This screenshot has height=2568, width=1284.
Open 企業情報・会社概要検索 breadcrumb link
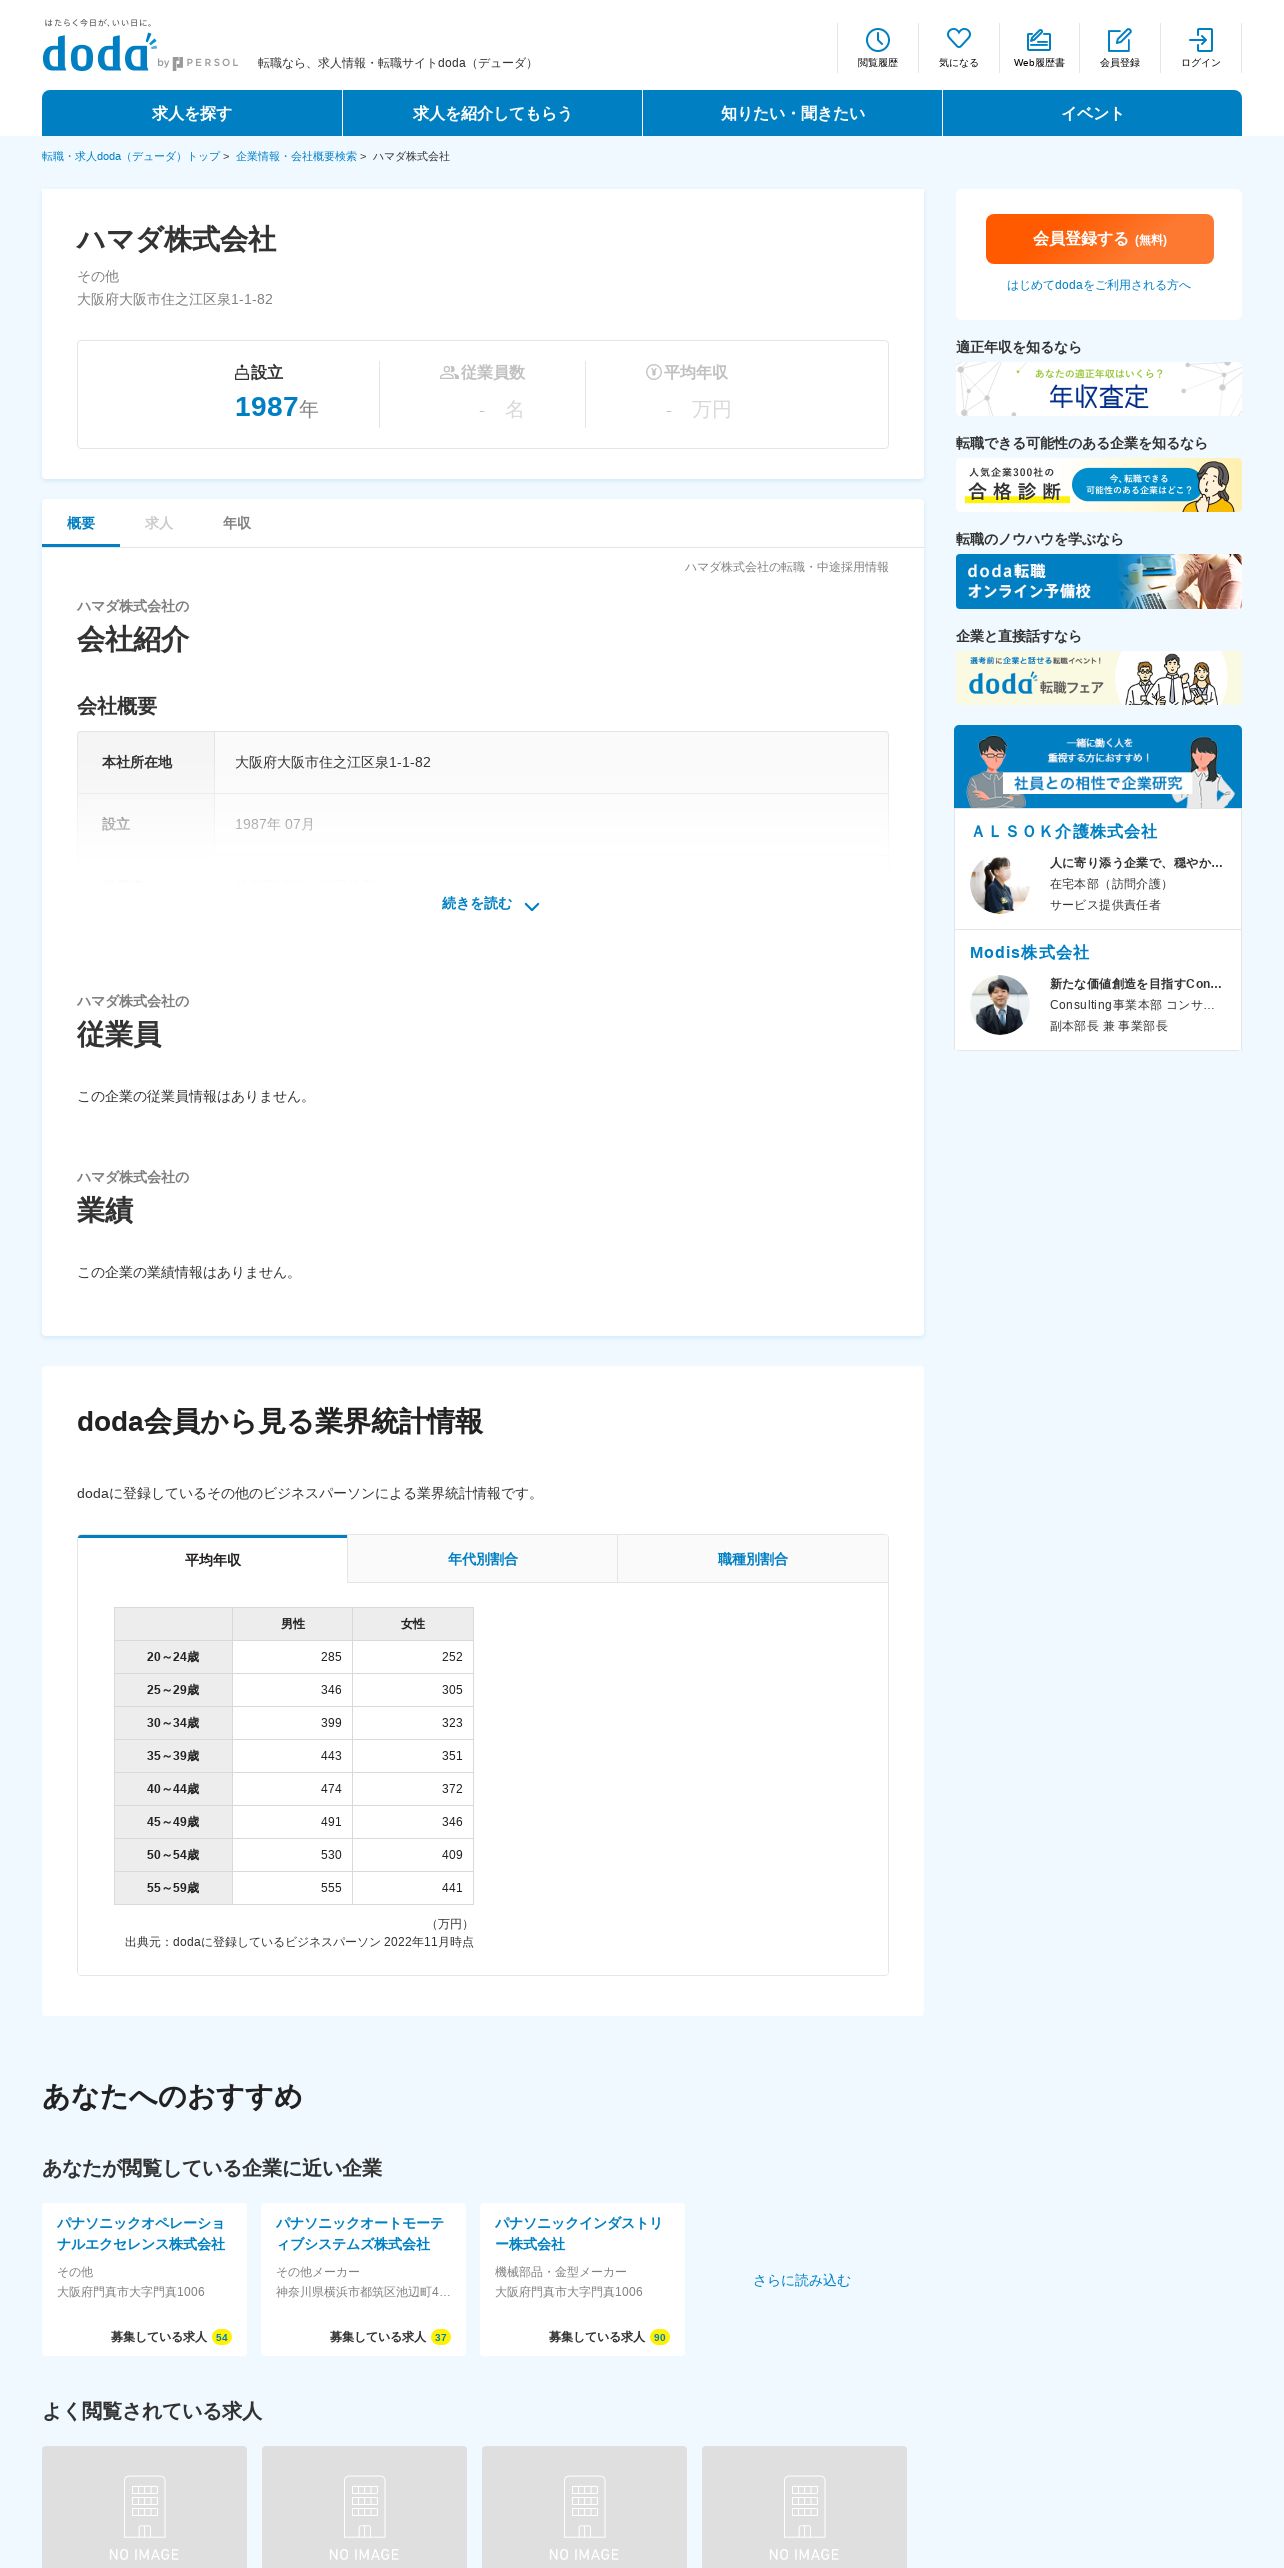click(x=296, y=157)
